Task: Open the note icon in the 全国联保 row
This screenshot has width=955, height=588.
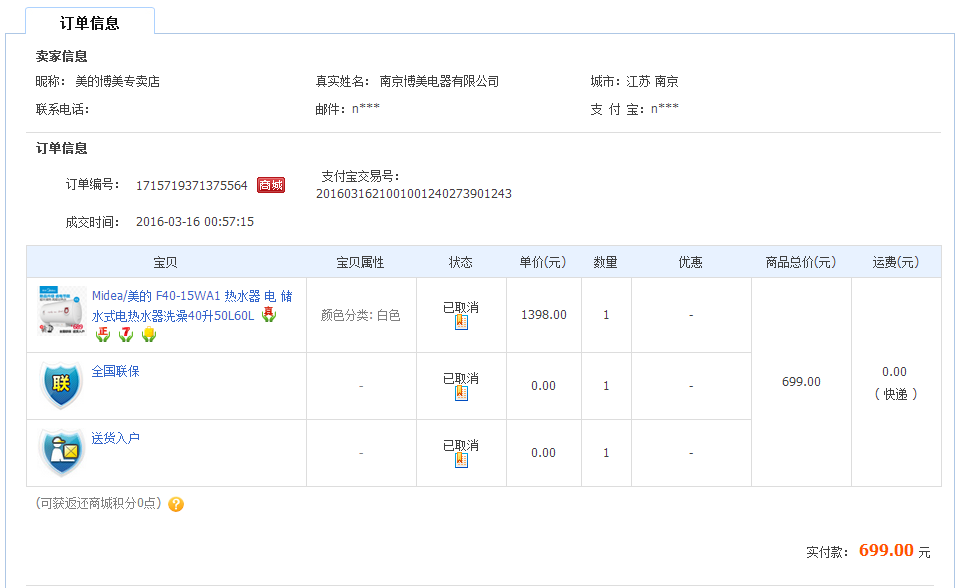Action: pyautogui.click(x=461, y=394)
